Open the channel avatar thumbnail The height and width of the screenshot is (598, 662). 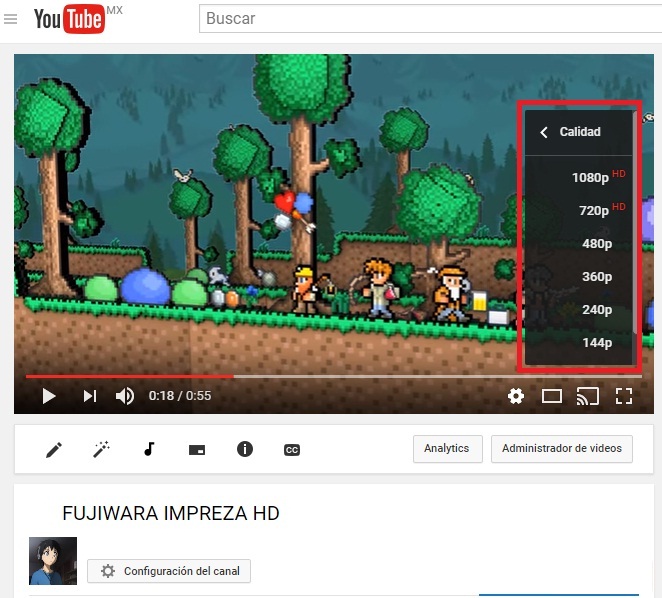[x=53, y=561]
